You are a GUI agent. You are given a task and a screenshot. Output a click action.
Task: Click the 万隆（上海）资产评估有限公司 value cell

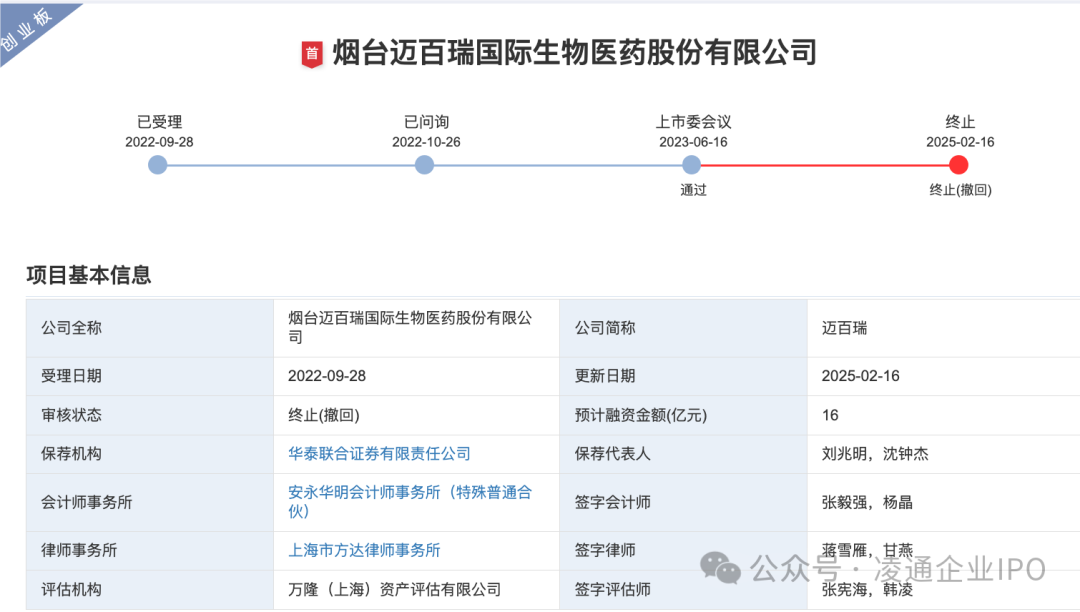[x=416, y=589]
